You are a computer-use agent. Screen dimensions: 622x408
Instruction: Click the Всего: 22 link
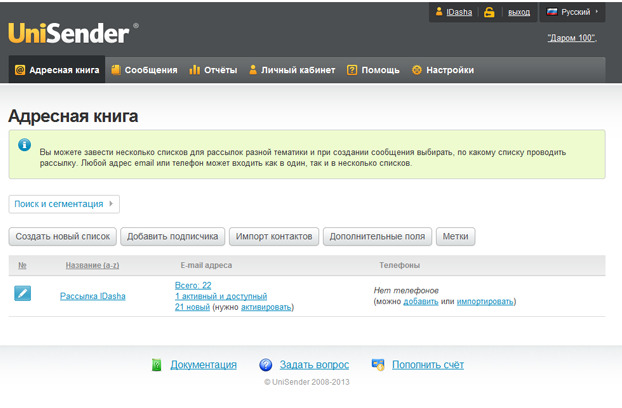(x=193, y=285)
